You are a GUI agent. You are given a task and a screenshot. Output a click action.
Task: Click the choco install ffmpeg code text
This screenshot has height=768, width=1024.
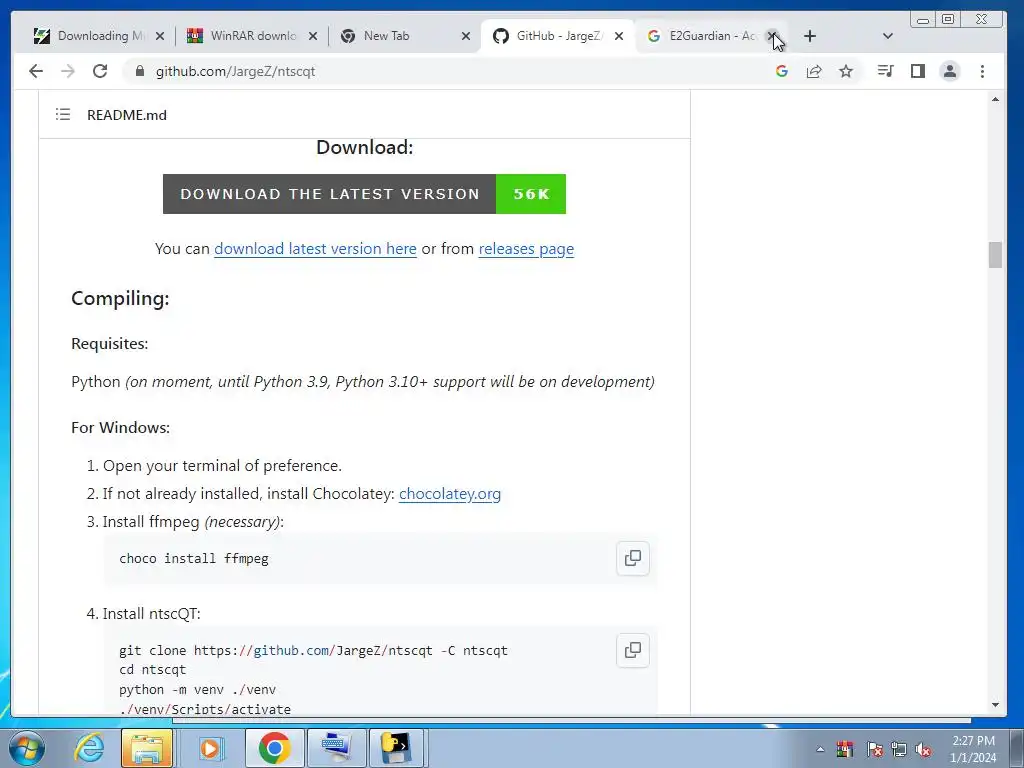(x=194, y=558)
